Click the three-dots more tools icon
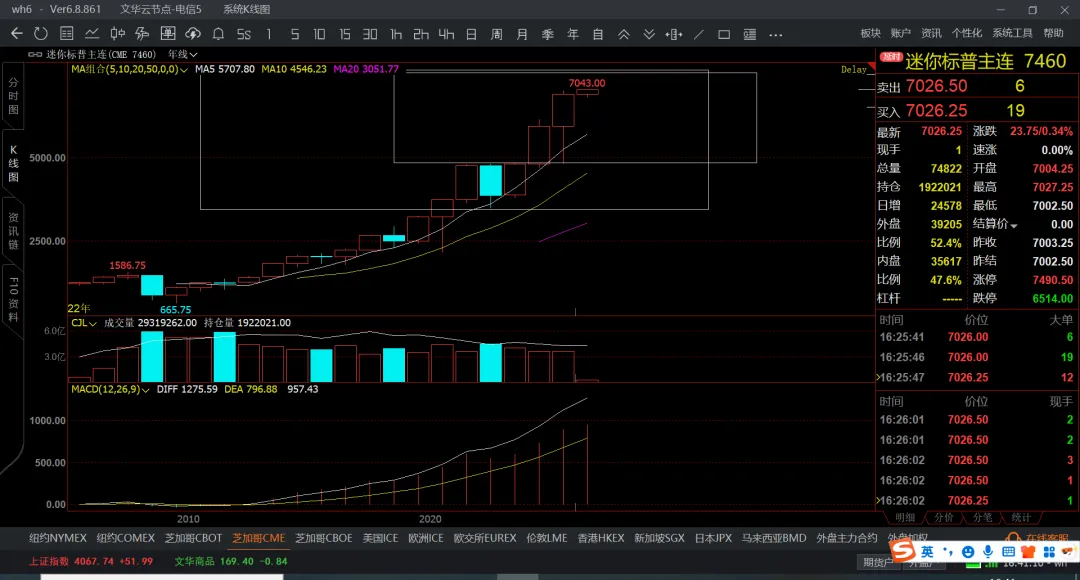The width and height of the screenshot is (1080, 580). pyautogui.click(x=776, y=34)
